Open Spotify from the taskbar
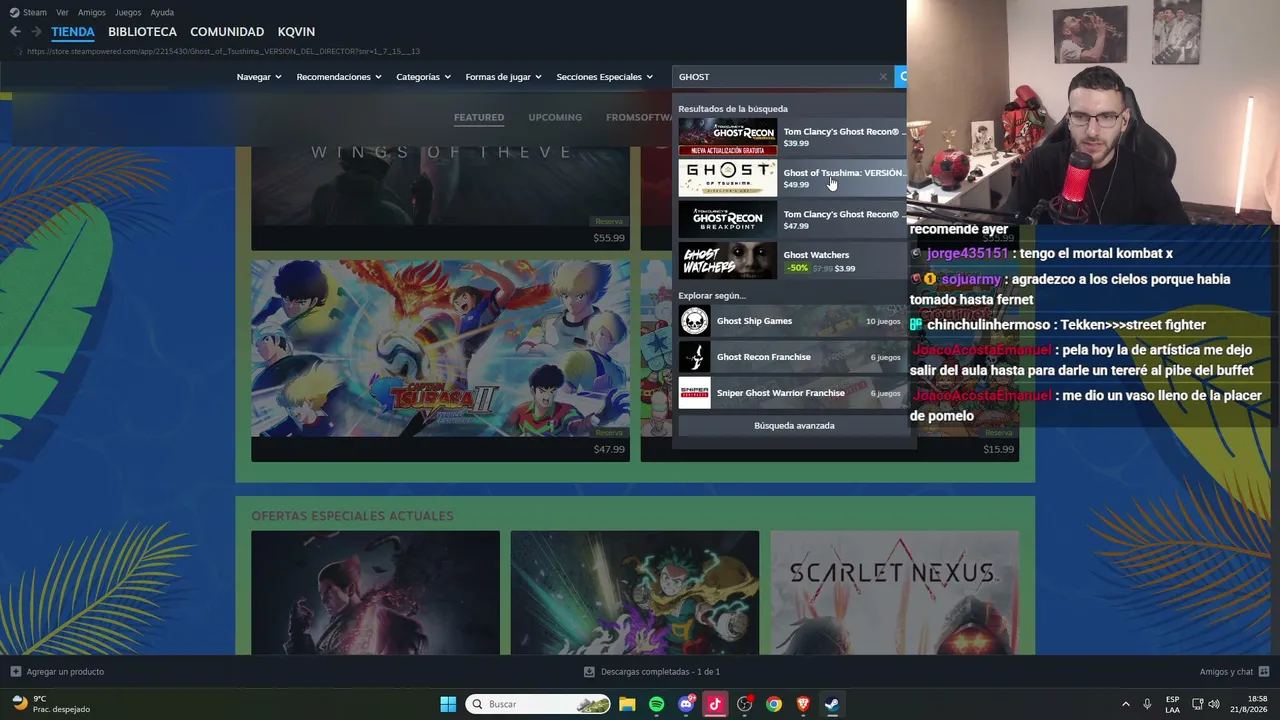 [x=656, y=704]
